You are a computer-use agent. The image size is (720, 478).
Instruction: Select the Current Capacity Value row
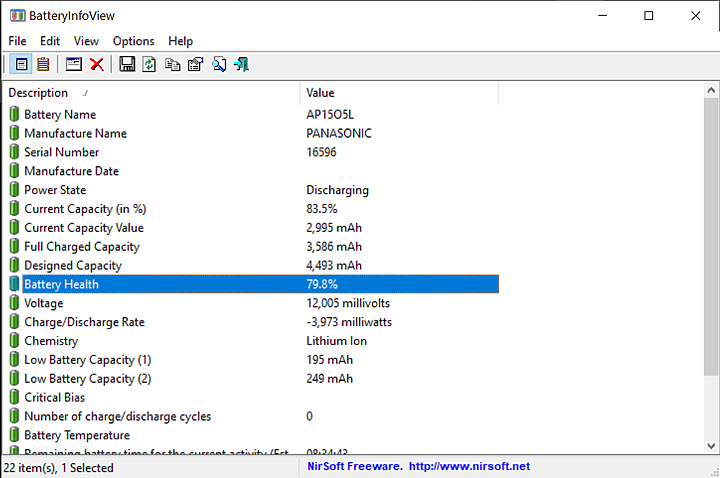[x=253, y=227]
